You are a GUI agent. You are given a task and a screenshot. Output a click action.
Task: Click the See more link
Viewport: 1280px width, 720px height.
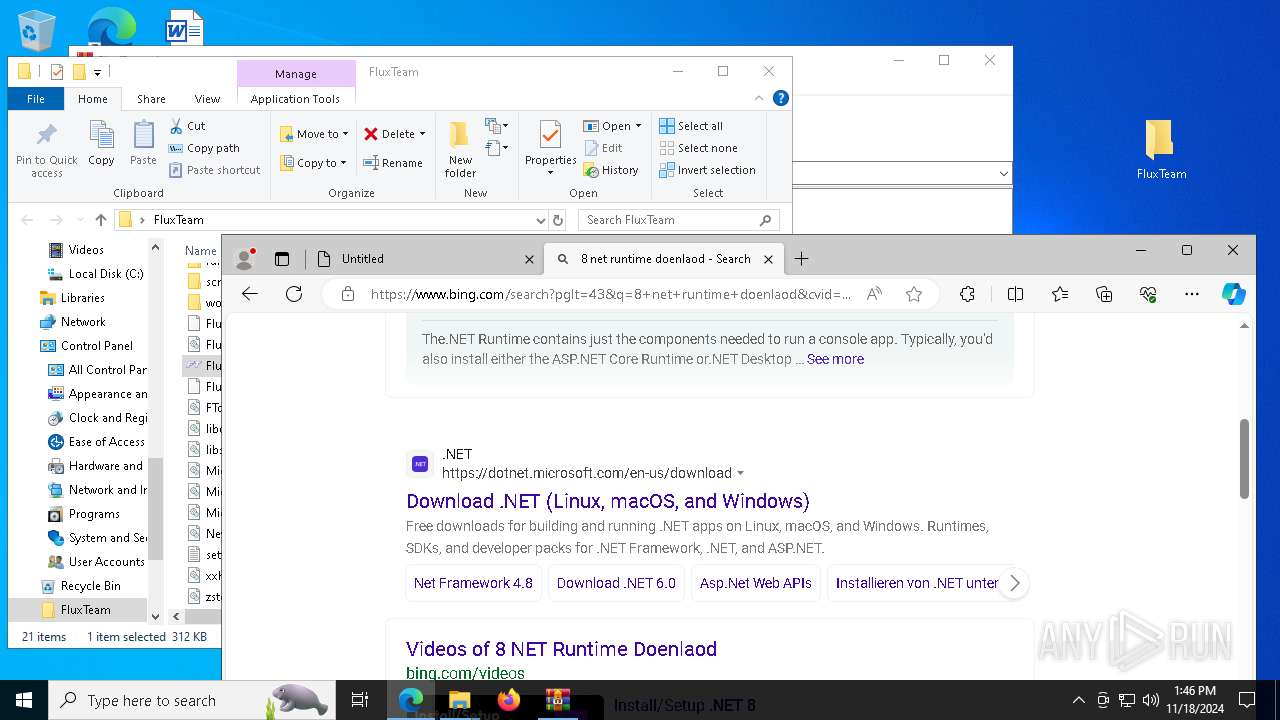click(x=835, y=359)
